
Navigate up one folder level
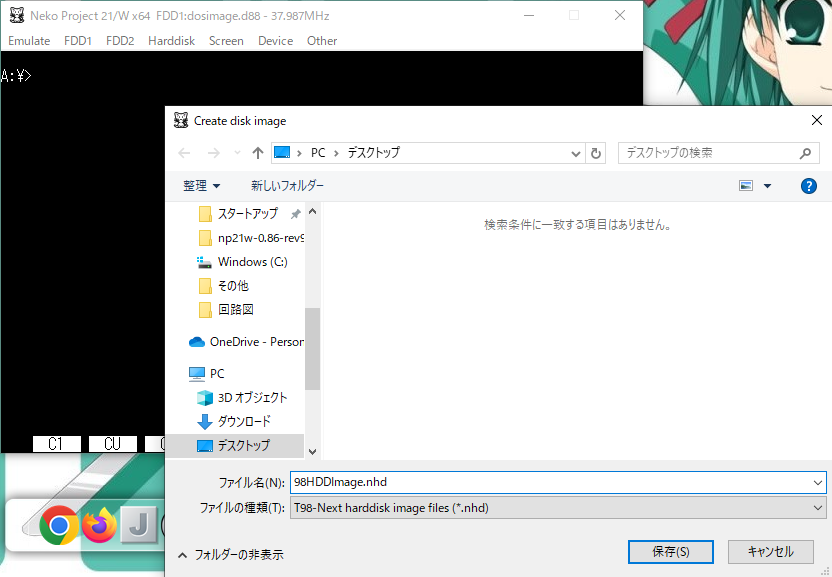coord(258,153)
